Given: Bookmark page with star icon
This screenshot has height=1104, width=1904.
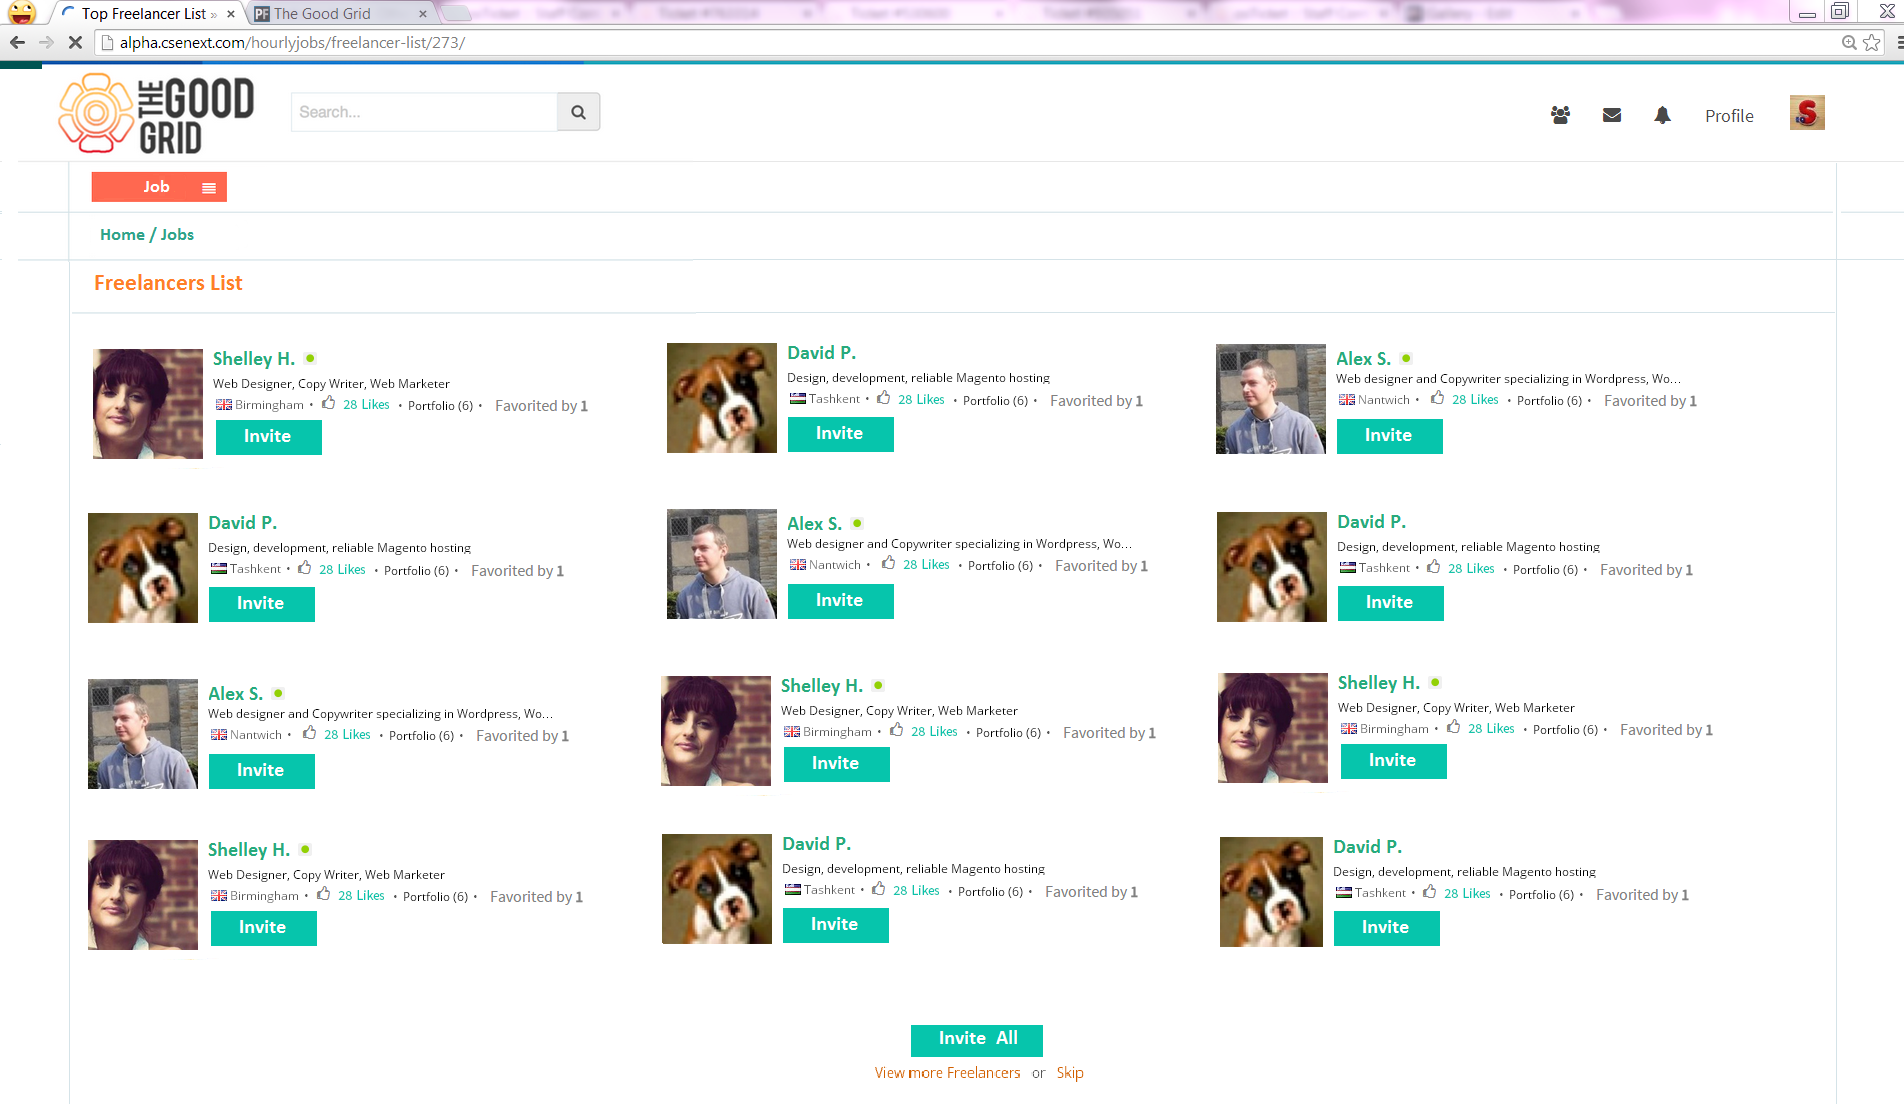Looking at the screenshot, I should tap(1871, 42).
